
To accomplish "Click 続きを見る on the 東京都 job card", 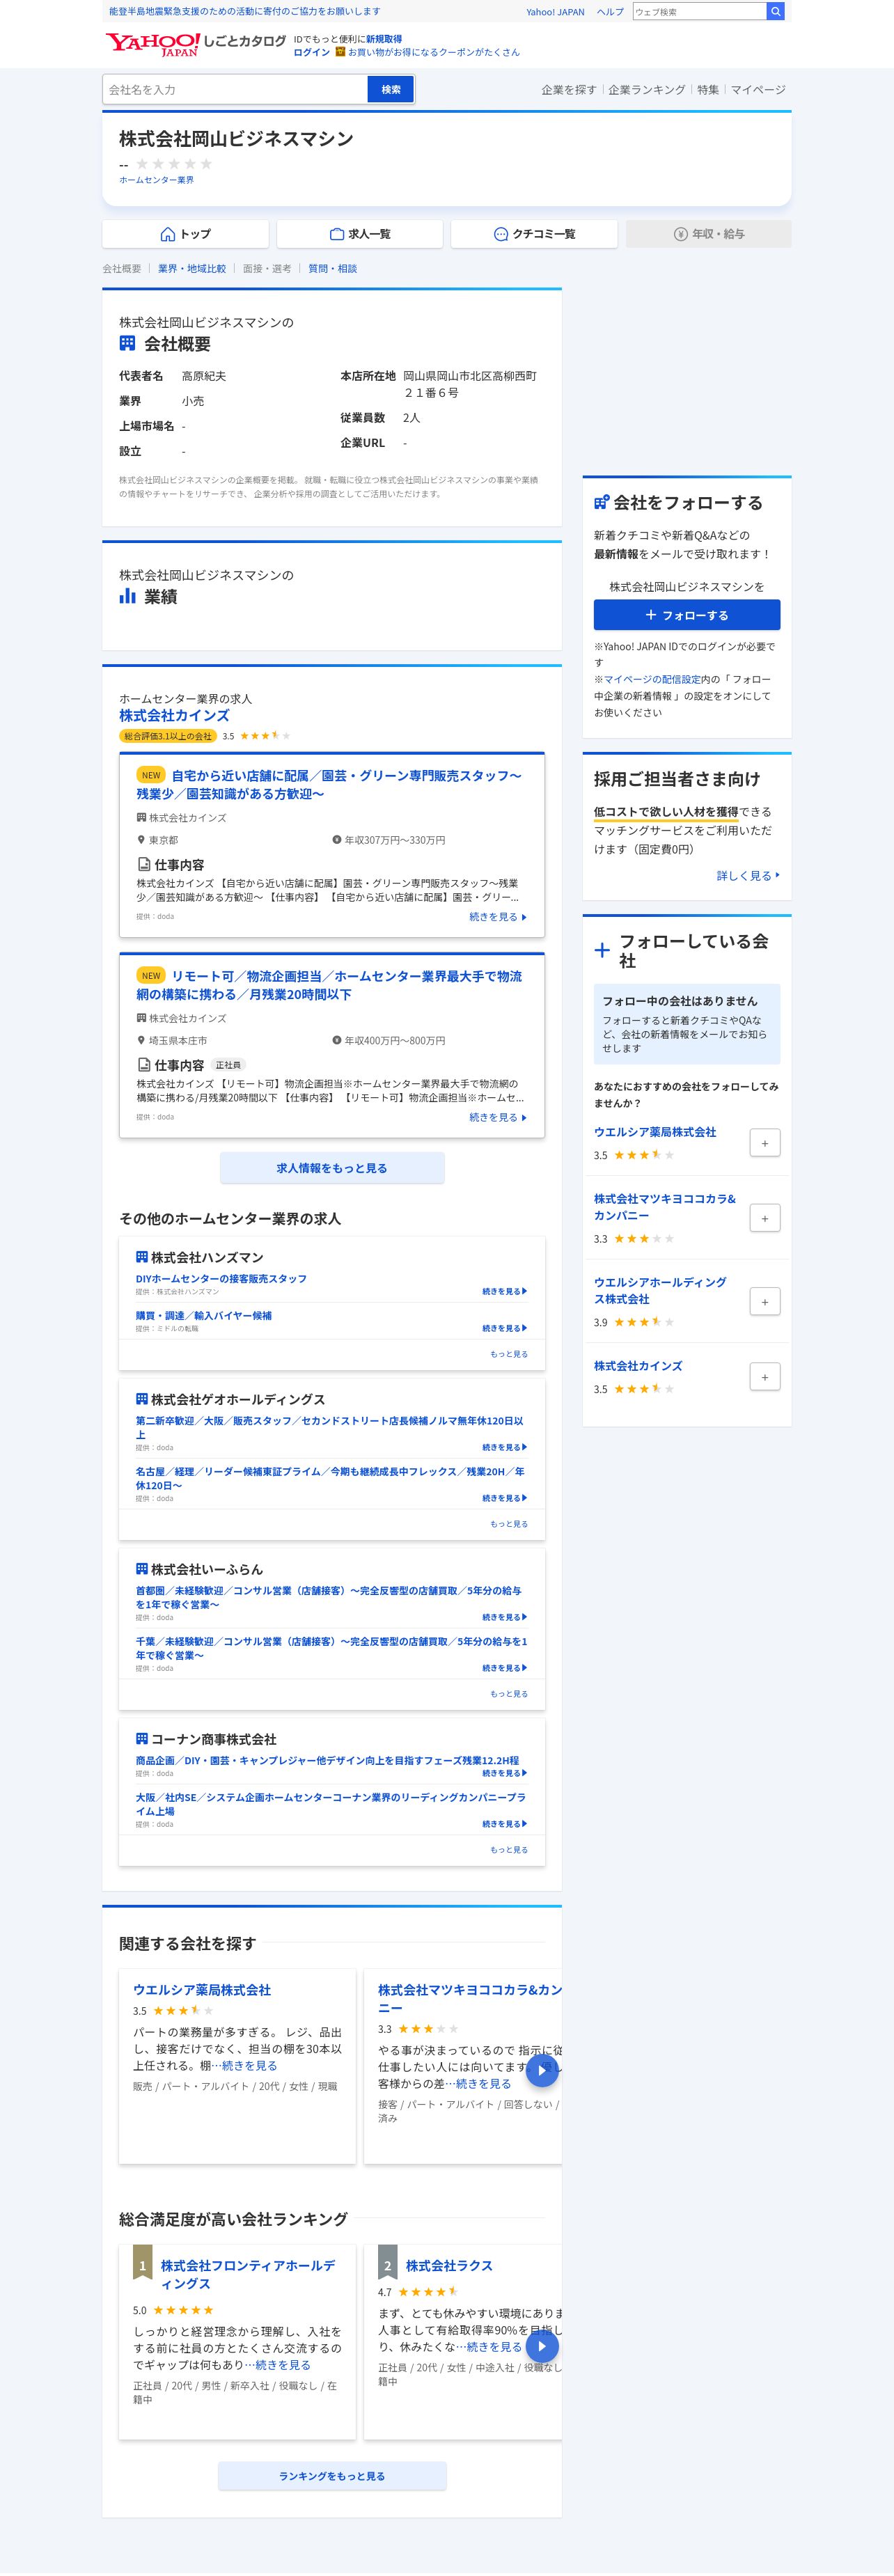I will (x=497, y=917).
